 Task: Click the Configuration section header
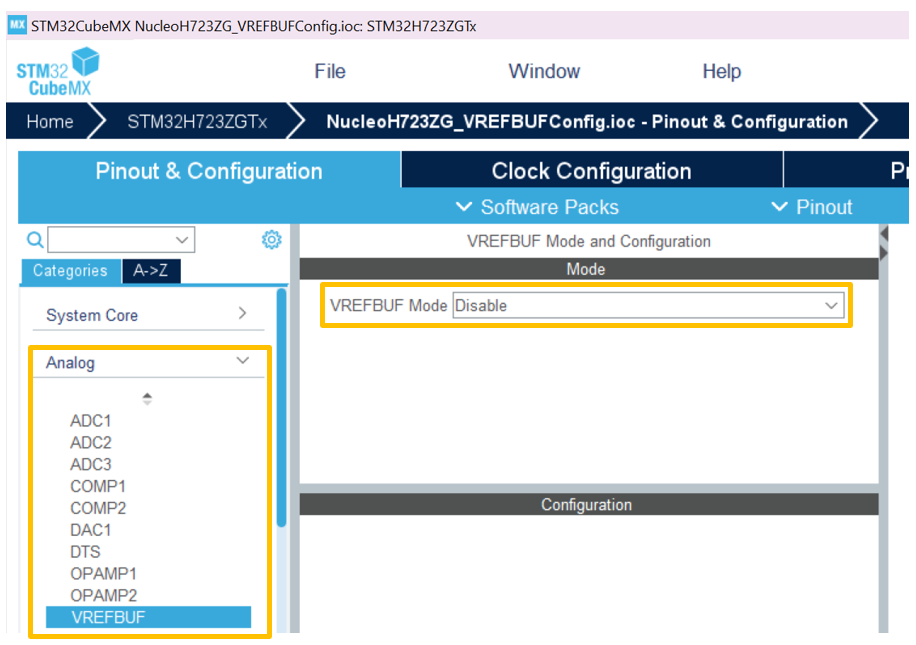pyautogui.click(x=589, y=505)
